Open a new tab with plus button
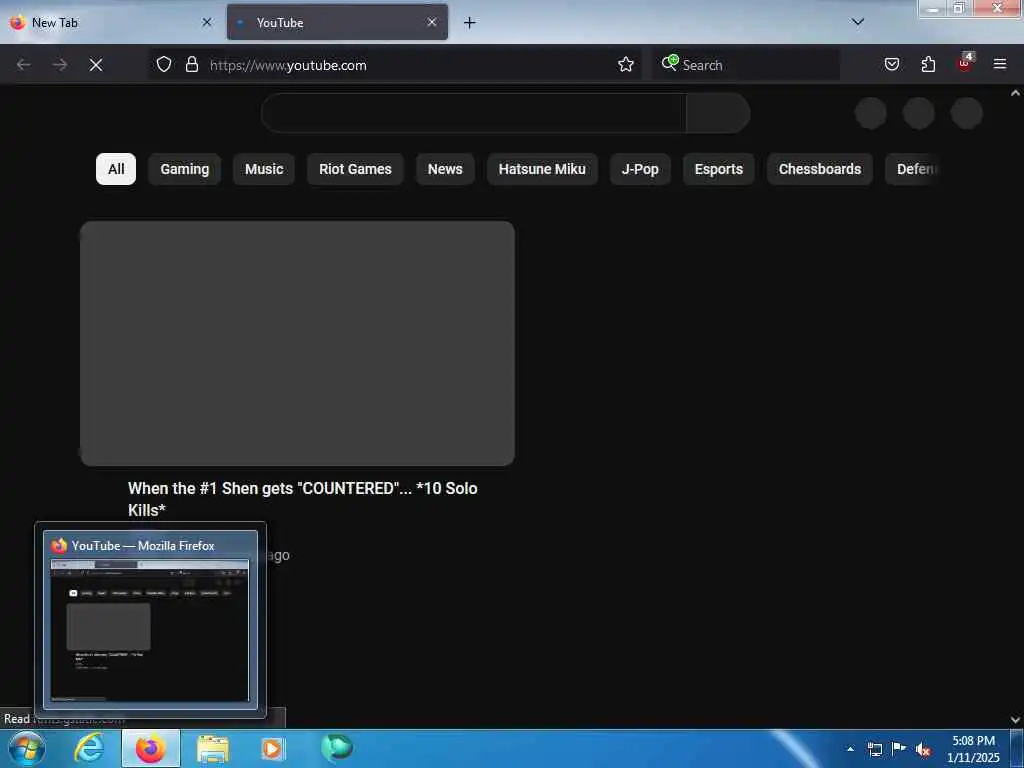This screenshot has width=1024, height=768. click(470, 23)
